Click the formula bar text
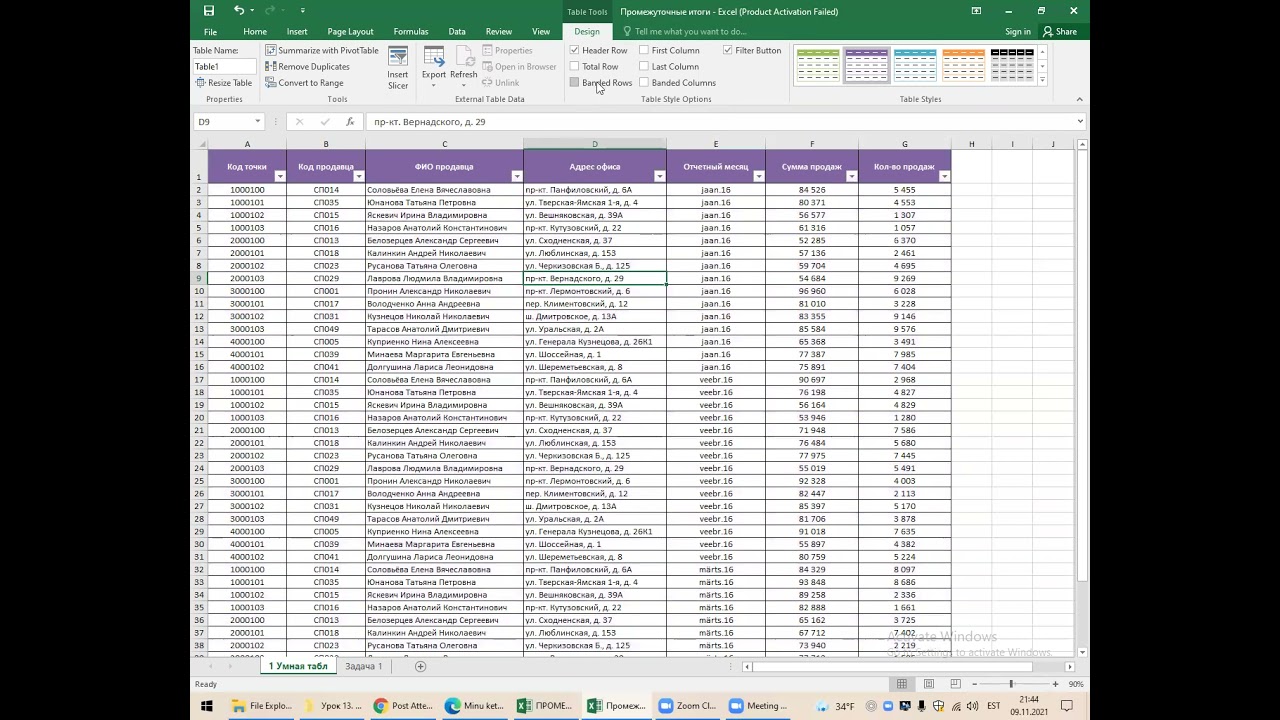 point(429,122)
